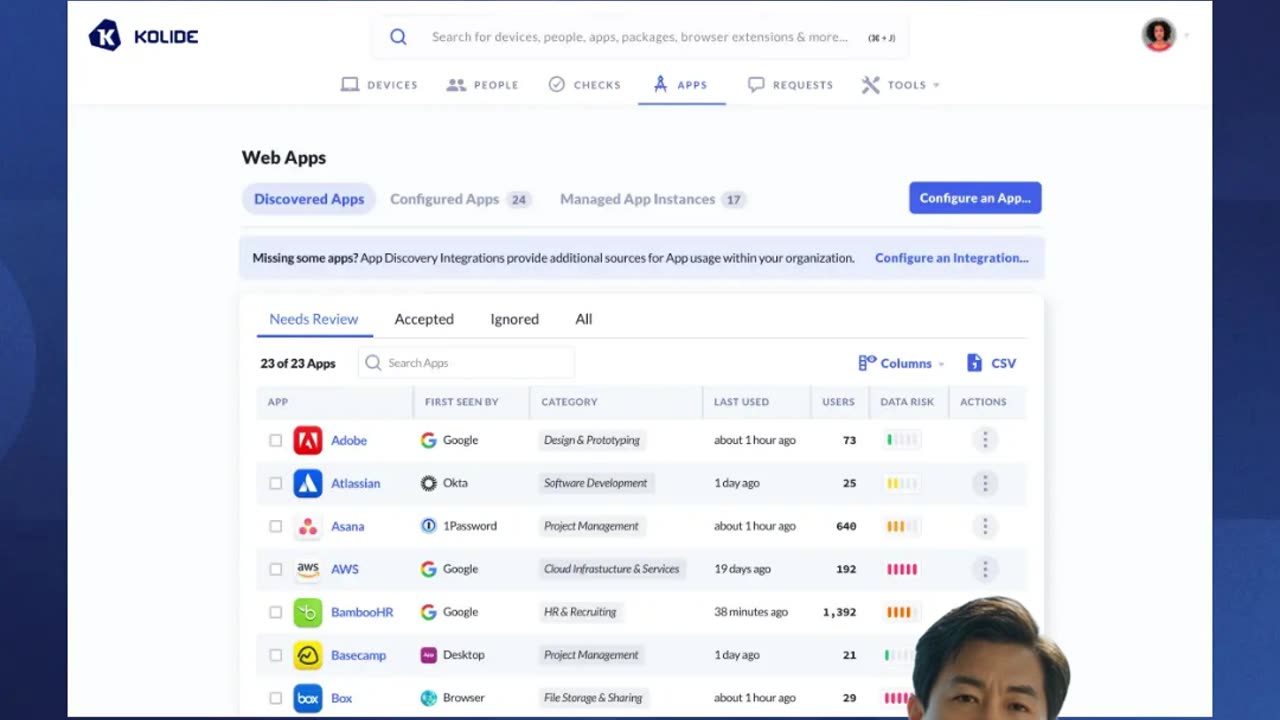Screen dimensions: 1280x720
Task: Go to the Checks section
Action: (585, 85)
